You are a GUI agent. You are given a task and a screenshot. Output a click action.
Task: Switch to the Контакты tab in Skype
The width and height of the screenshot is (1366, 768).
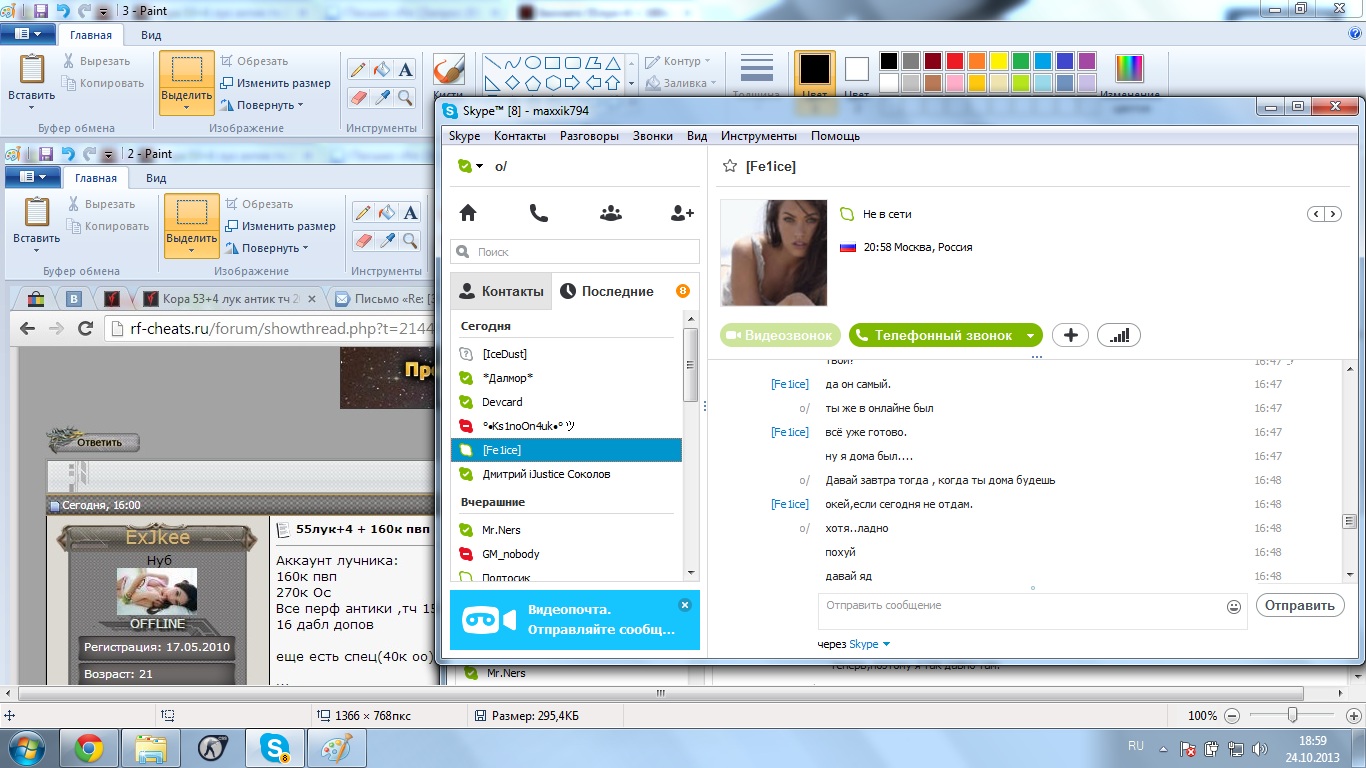pyautogui.click(x=501, y=291)
